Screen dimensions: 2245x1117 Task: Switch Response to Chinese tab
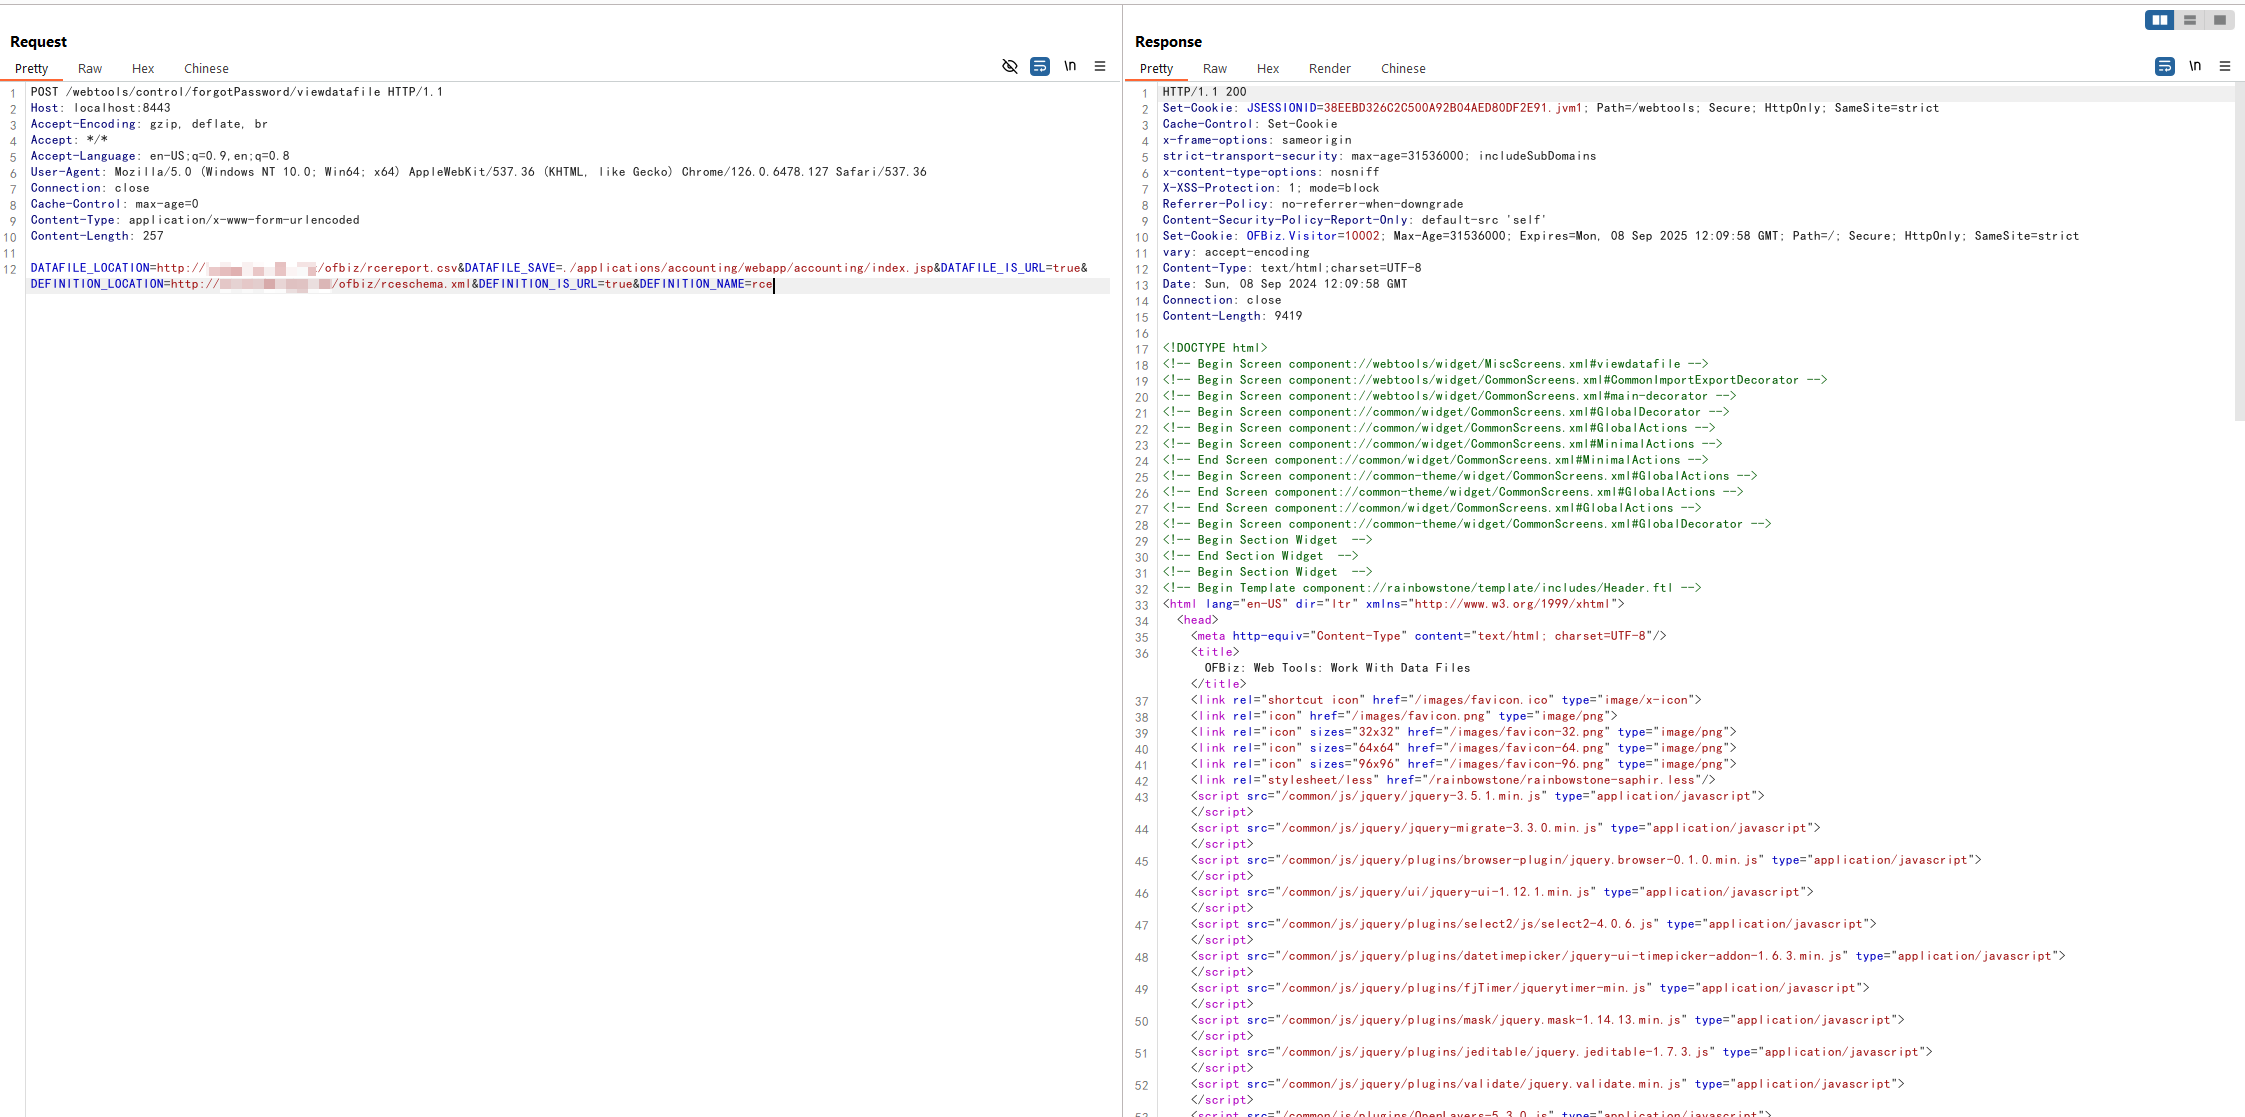[x=1403, y=68]
